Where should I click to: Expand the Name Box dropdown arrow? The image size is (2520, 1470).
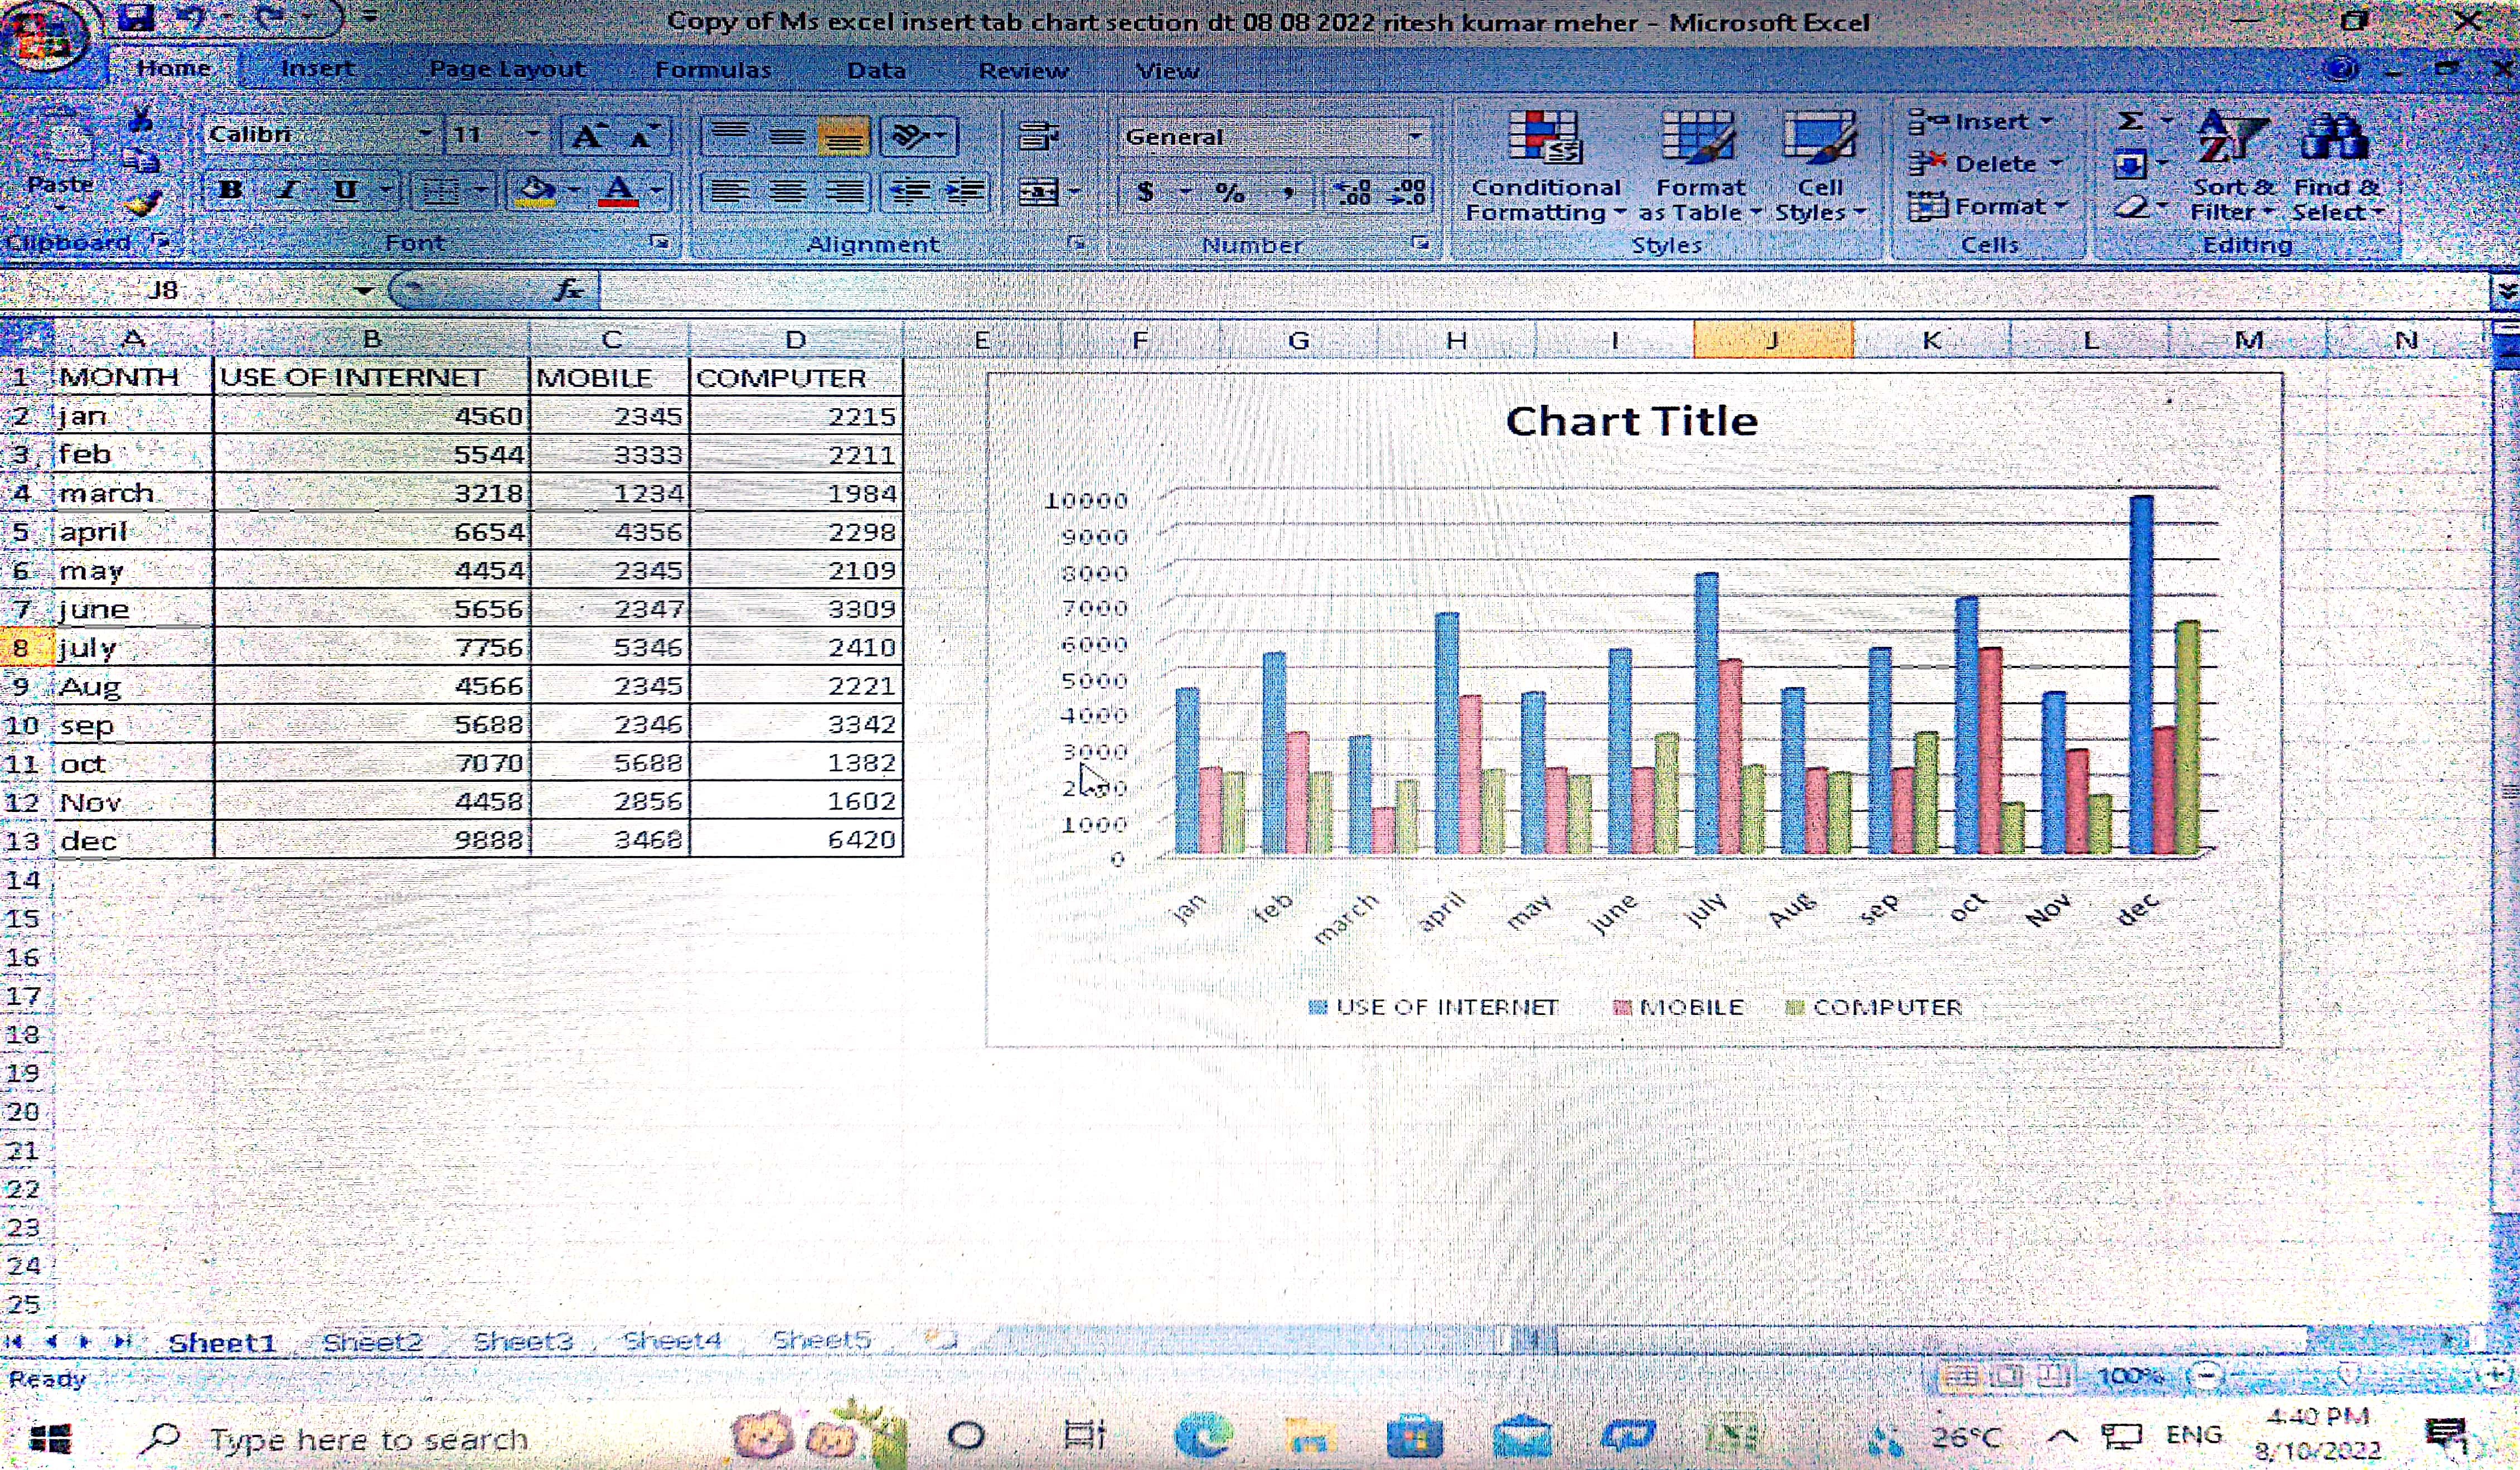(364, 291)
